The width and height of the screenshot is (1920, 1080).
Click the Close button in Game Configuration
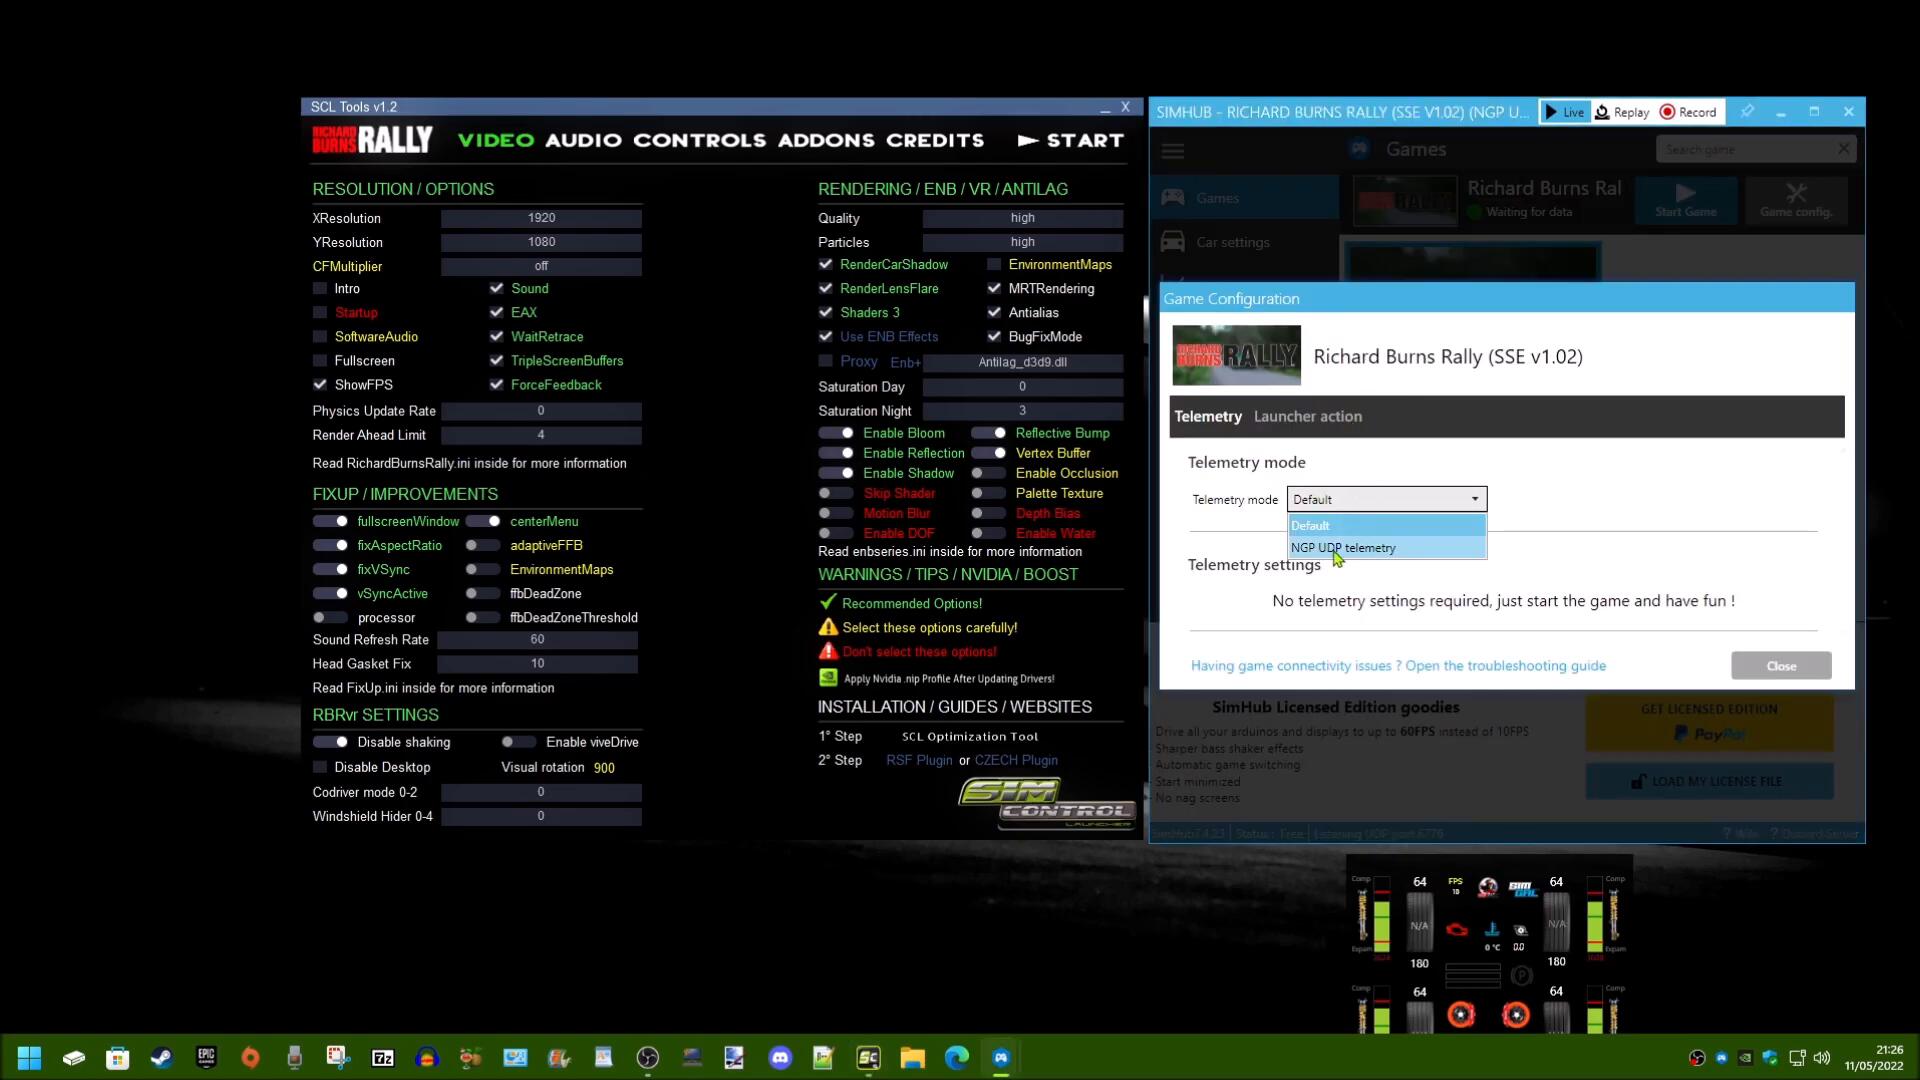(x=1780, y=666)
